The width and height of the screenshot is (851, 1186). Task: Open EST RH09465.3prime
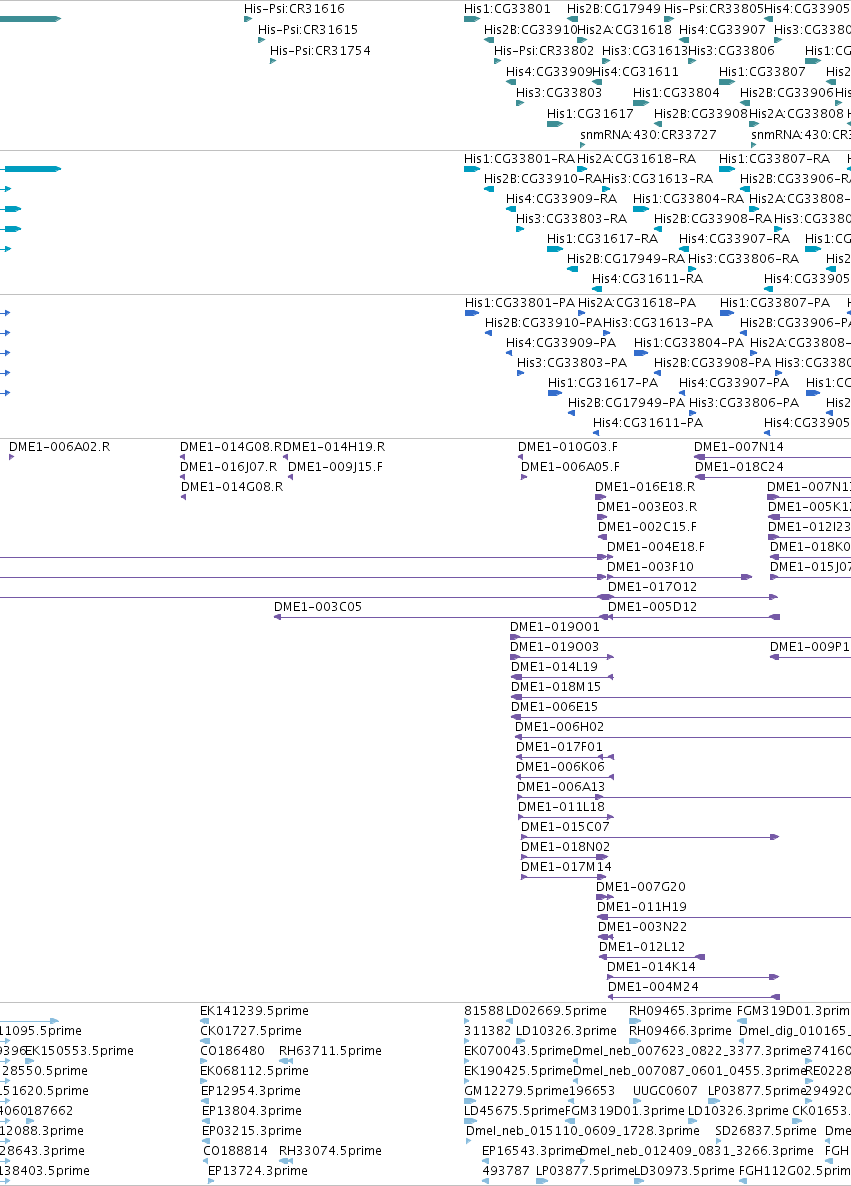680,1011
